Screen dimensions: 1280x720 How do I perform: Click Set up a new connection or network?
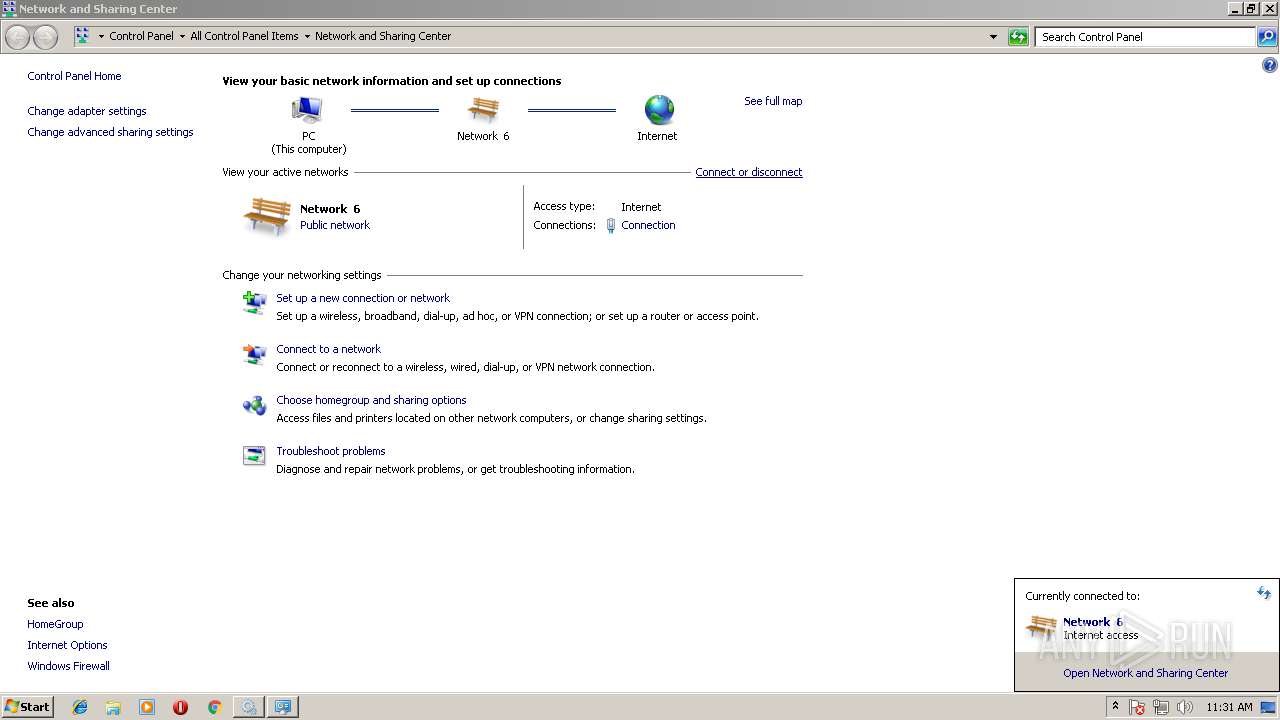[x=363, y=298]
